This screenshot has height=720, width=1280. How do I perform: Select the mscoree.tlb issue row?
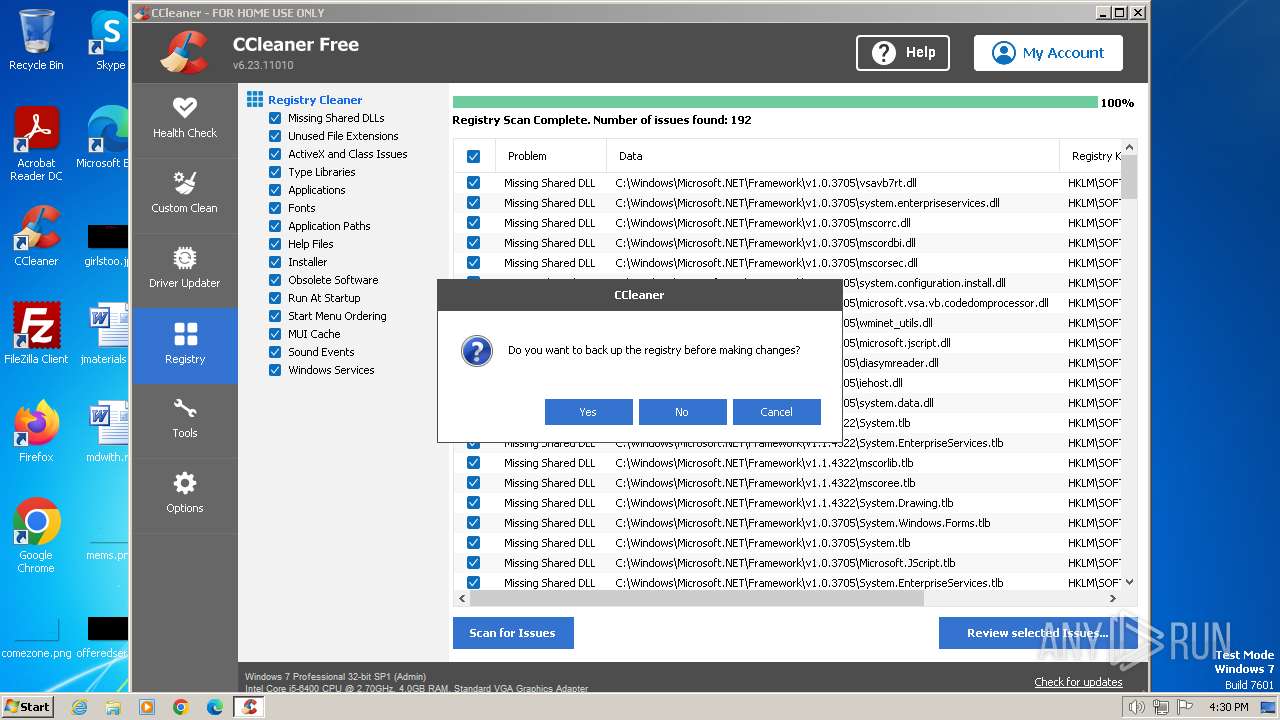tap(787, 483)
